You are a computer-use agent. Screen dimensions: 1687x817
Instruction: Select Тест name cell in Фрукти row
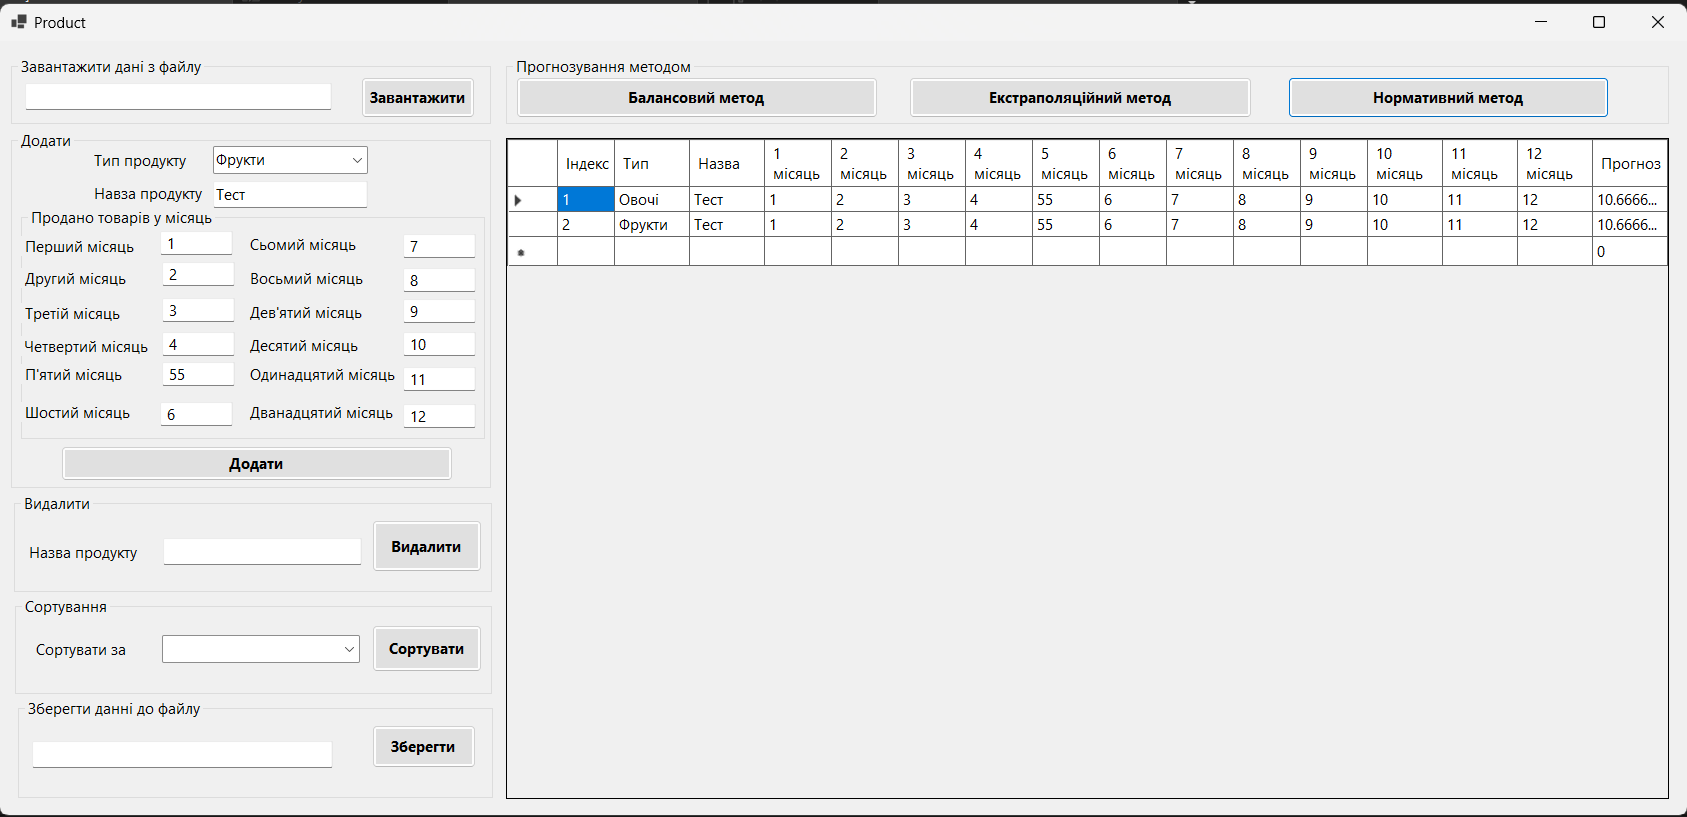coord(727,225)
